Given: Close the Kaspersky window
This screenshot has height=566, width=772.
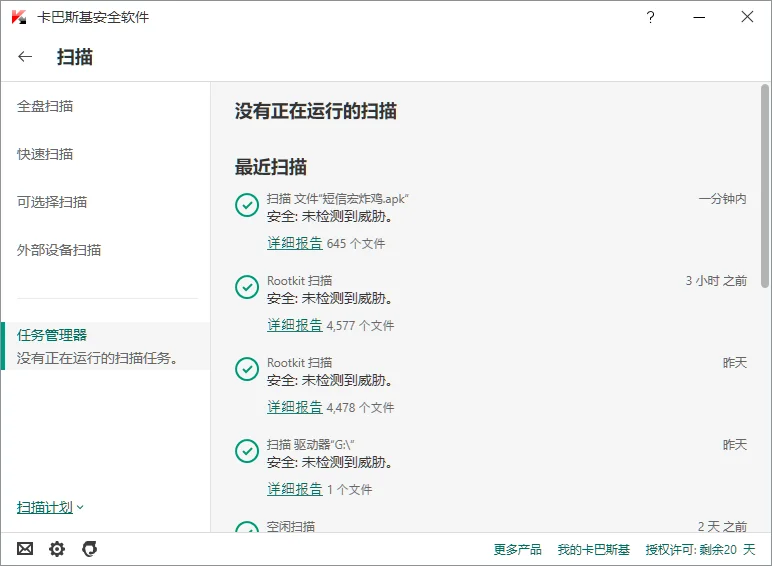Looking at the screenshot, I should (x=747, y=17).
